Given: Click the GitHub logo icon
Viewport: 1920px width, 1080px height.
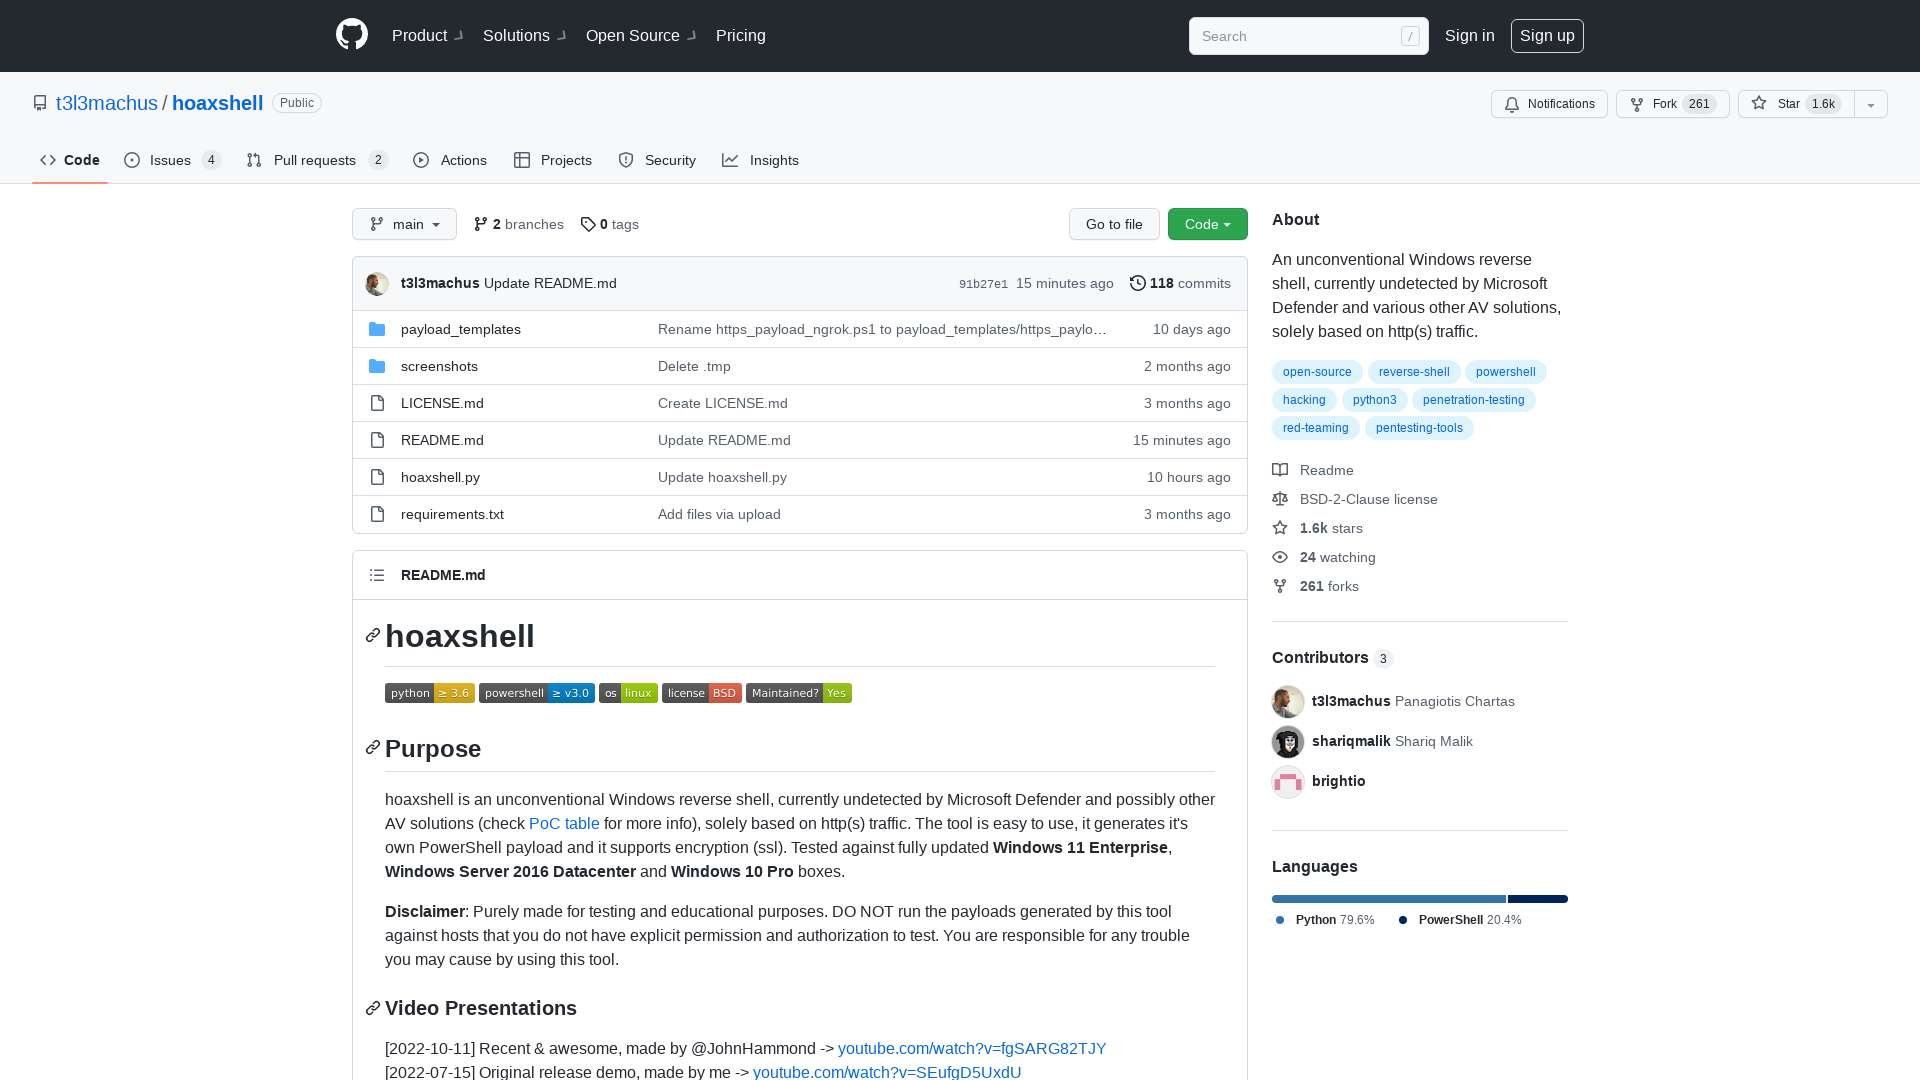Looking at the screenshot, I should pyautogui.click(x=352, y=35).
